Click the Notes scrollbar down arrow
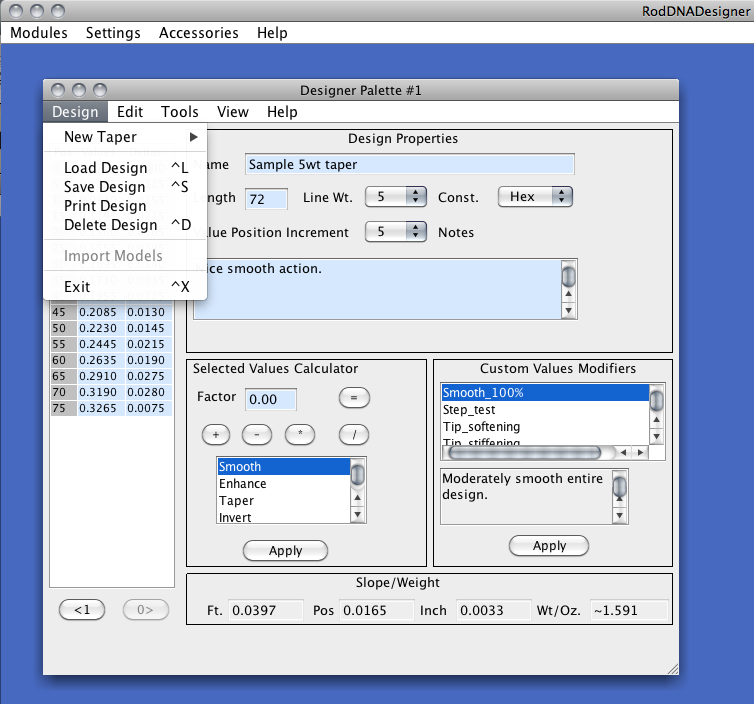 (x=568, y=310)
